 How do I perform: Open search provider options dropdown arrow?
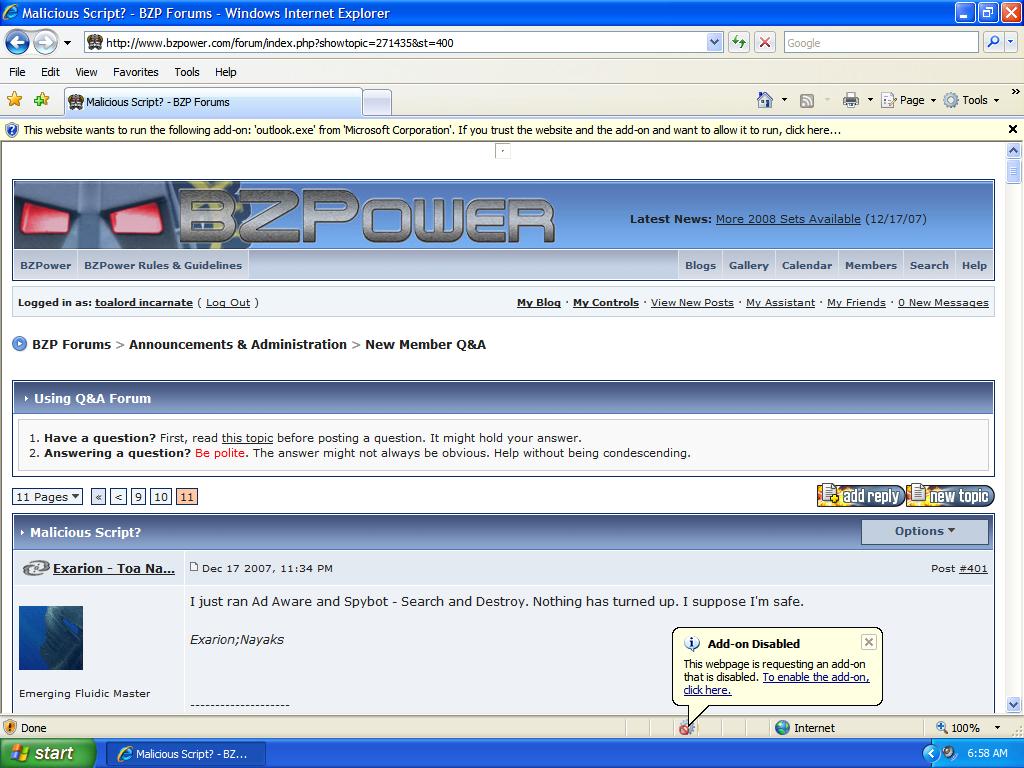point(1010,42)
